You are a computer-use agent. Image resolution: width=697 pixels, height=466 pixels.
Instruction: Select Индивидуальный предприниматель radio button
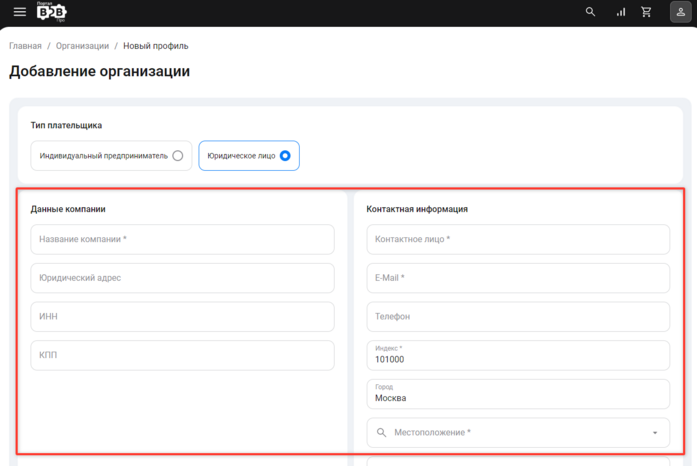click(178, 156)
